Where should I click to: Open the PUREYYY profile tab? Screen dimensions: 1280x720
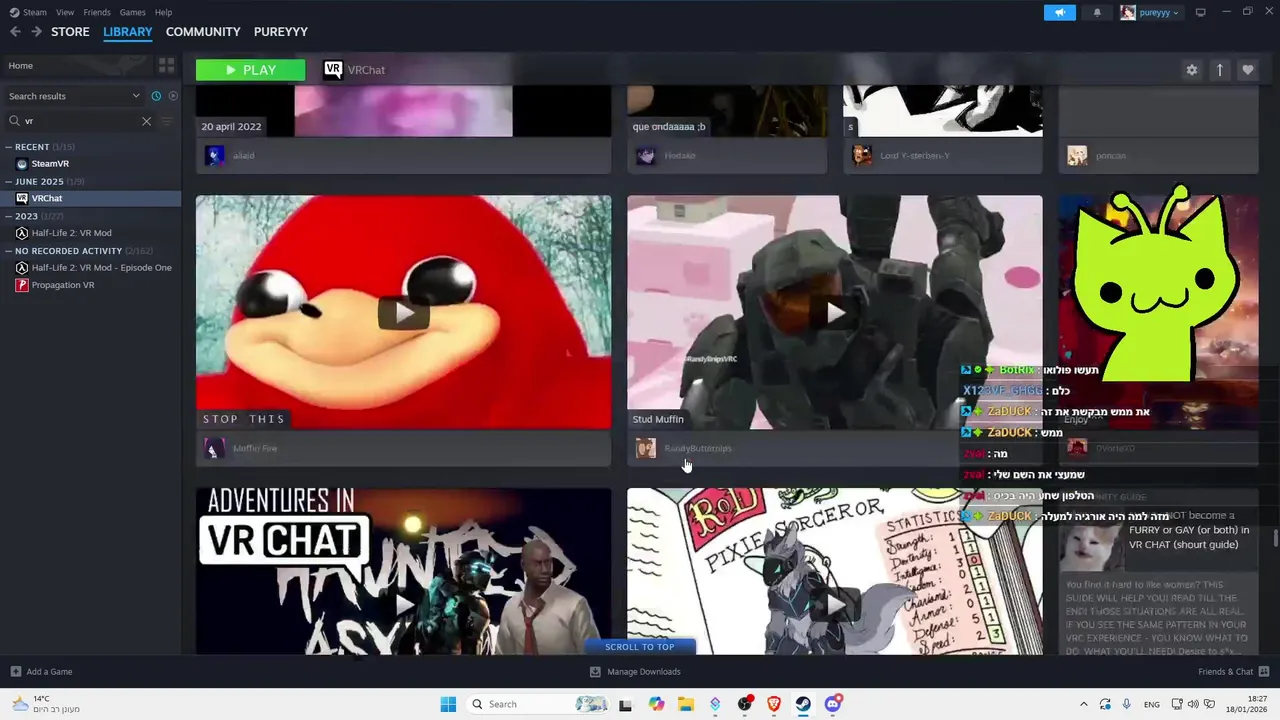coord(281,31)
